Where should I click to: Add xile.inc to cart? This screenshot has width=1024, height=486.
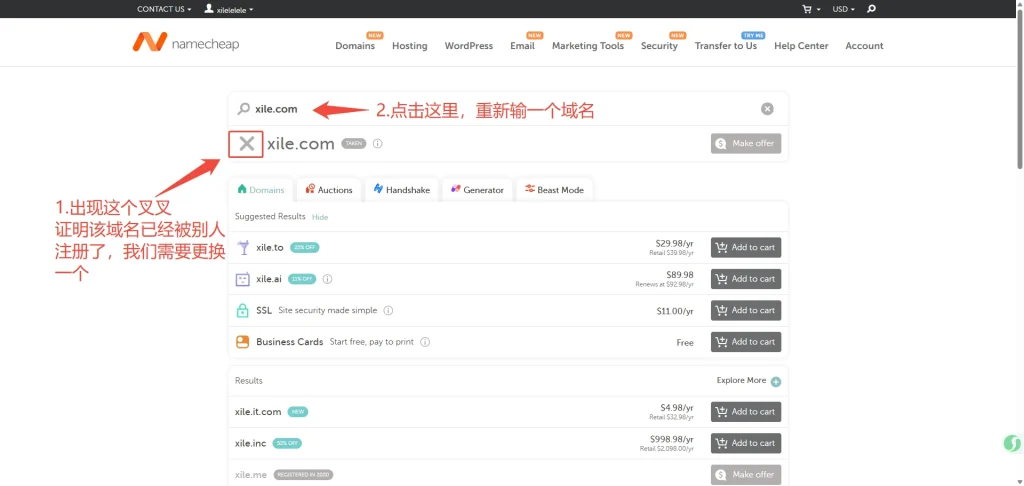click(x=746, y=443)
